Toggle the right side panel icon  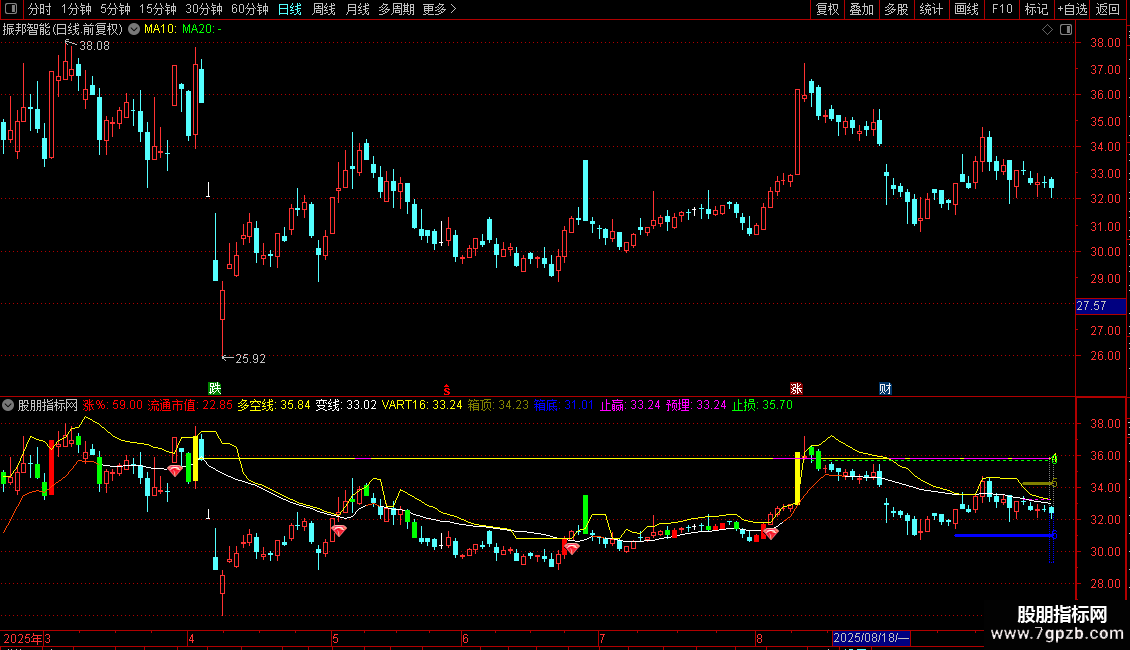point(1066,30)
